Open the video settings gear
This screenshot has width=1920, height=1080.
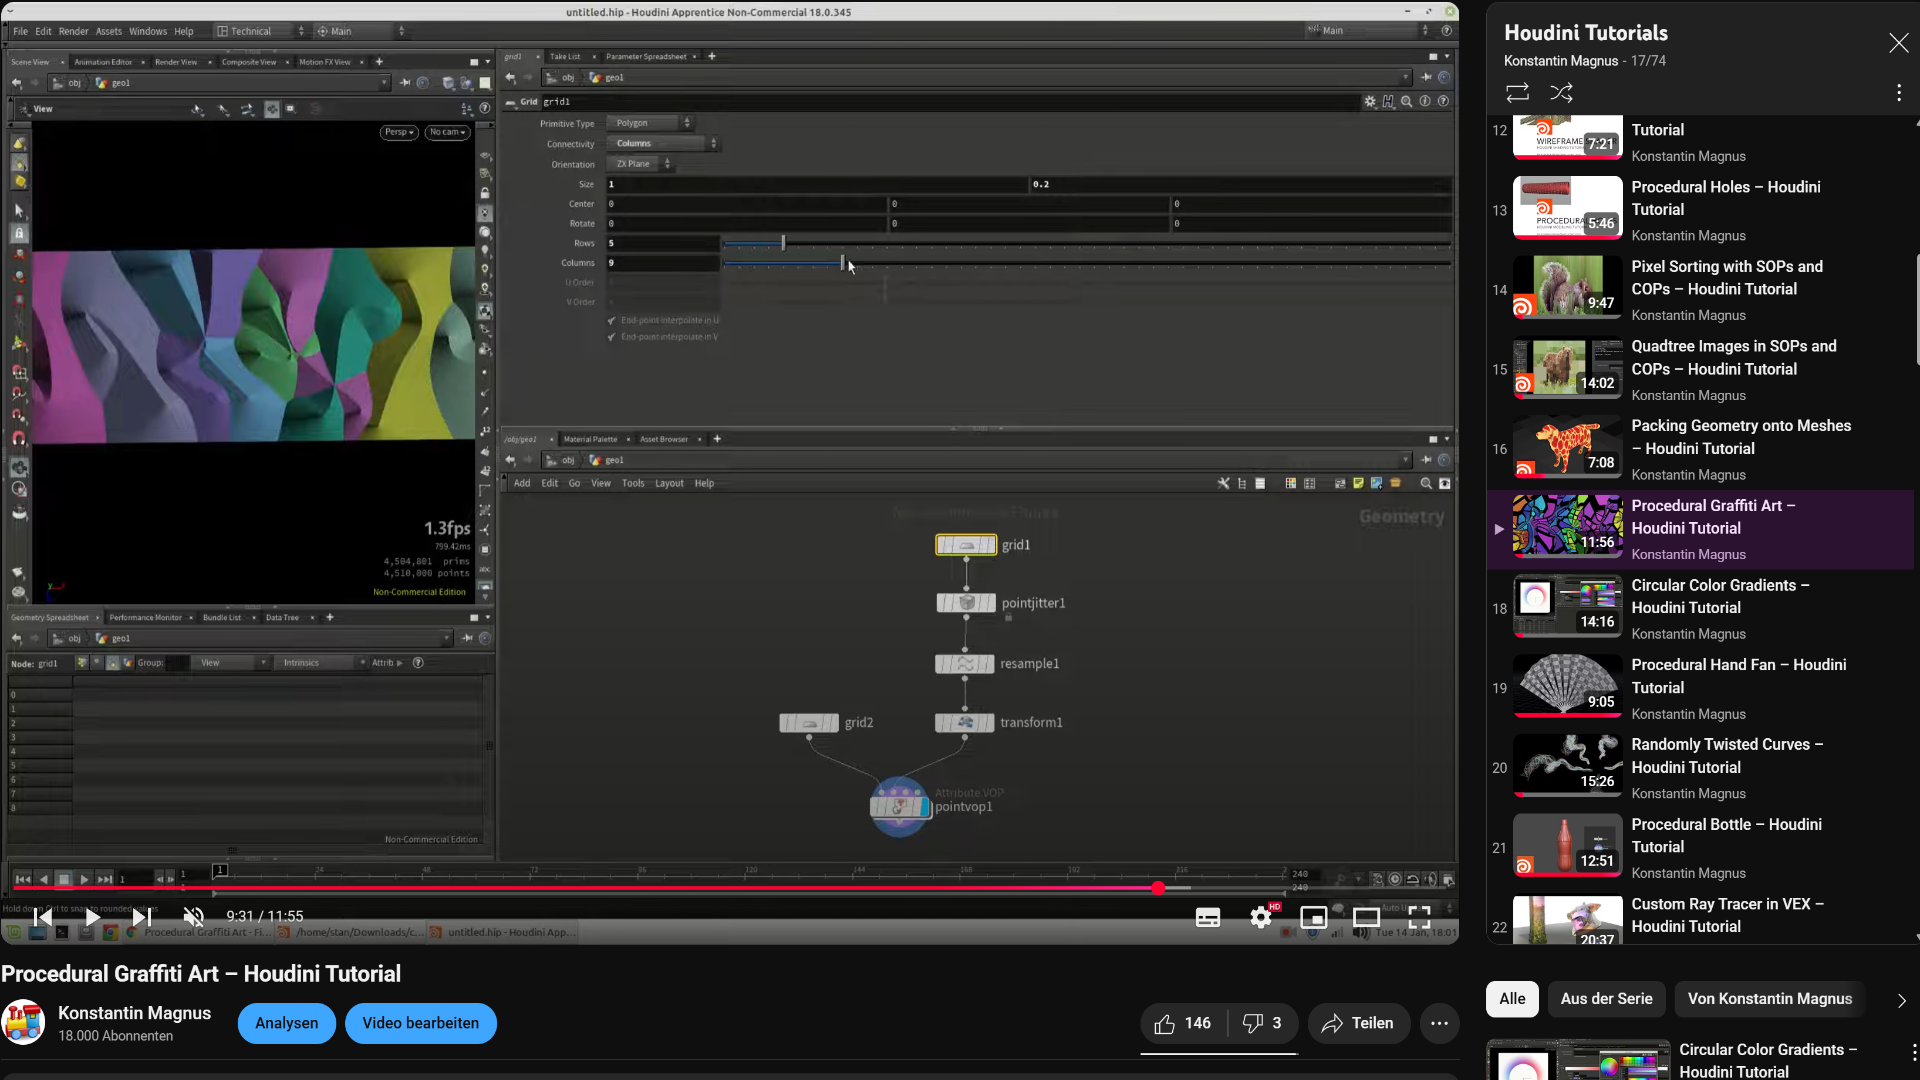point(1261,916)
